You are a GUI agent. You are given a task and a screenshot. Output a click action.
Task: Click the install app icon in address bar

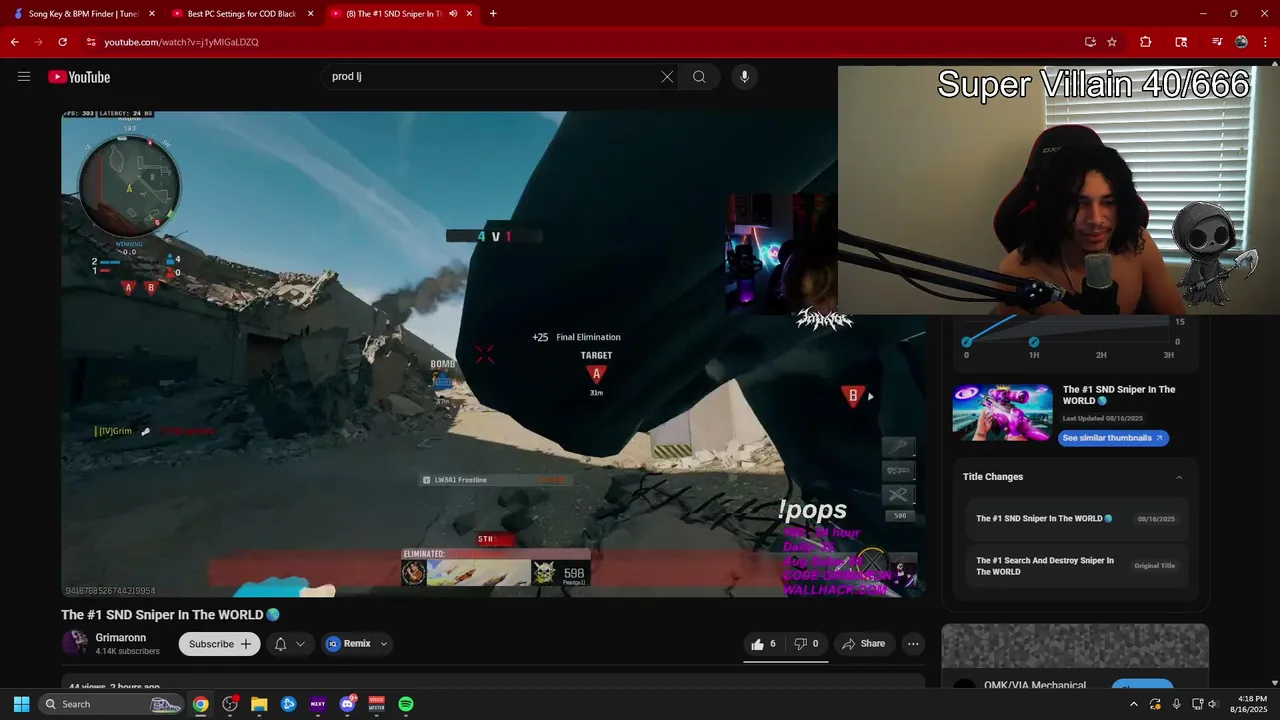tap(1090, 42)
